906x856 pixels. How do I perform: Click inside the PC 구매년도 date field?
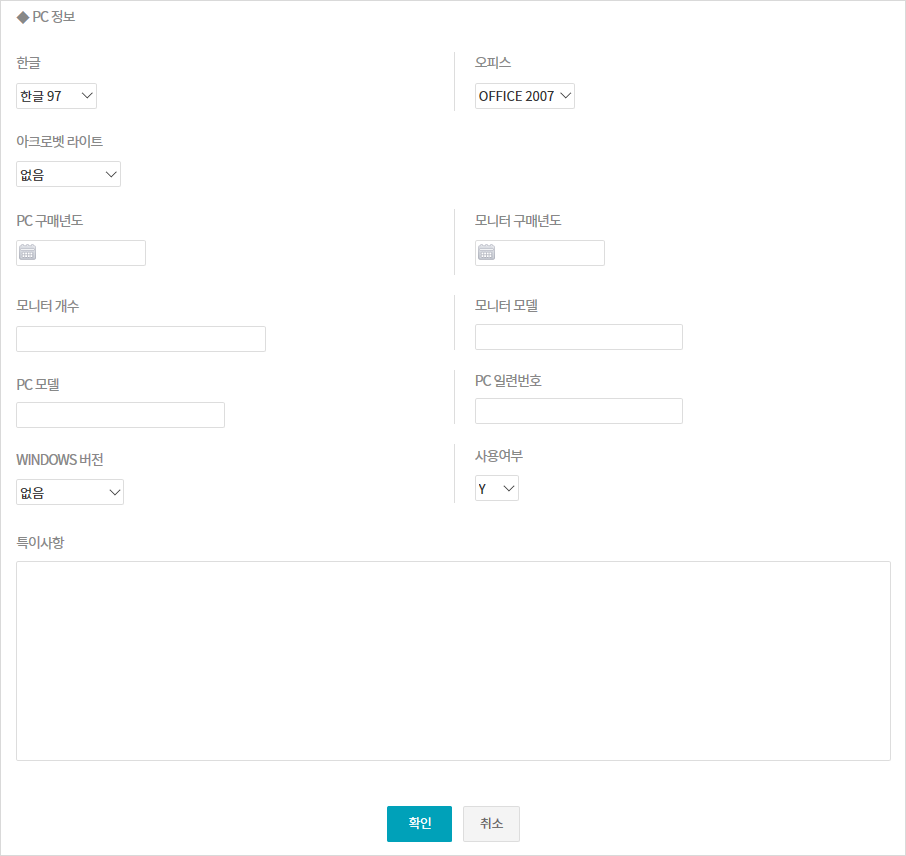[92, 253]
